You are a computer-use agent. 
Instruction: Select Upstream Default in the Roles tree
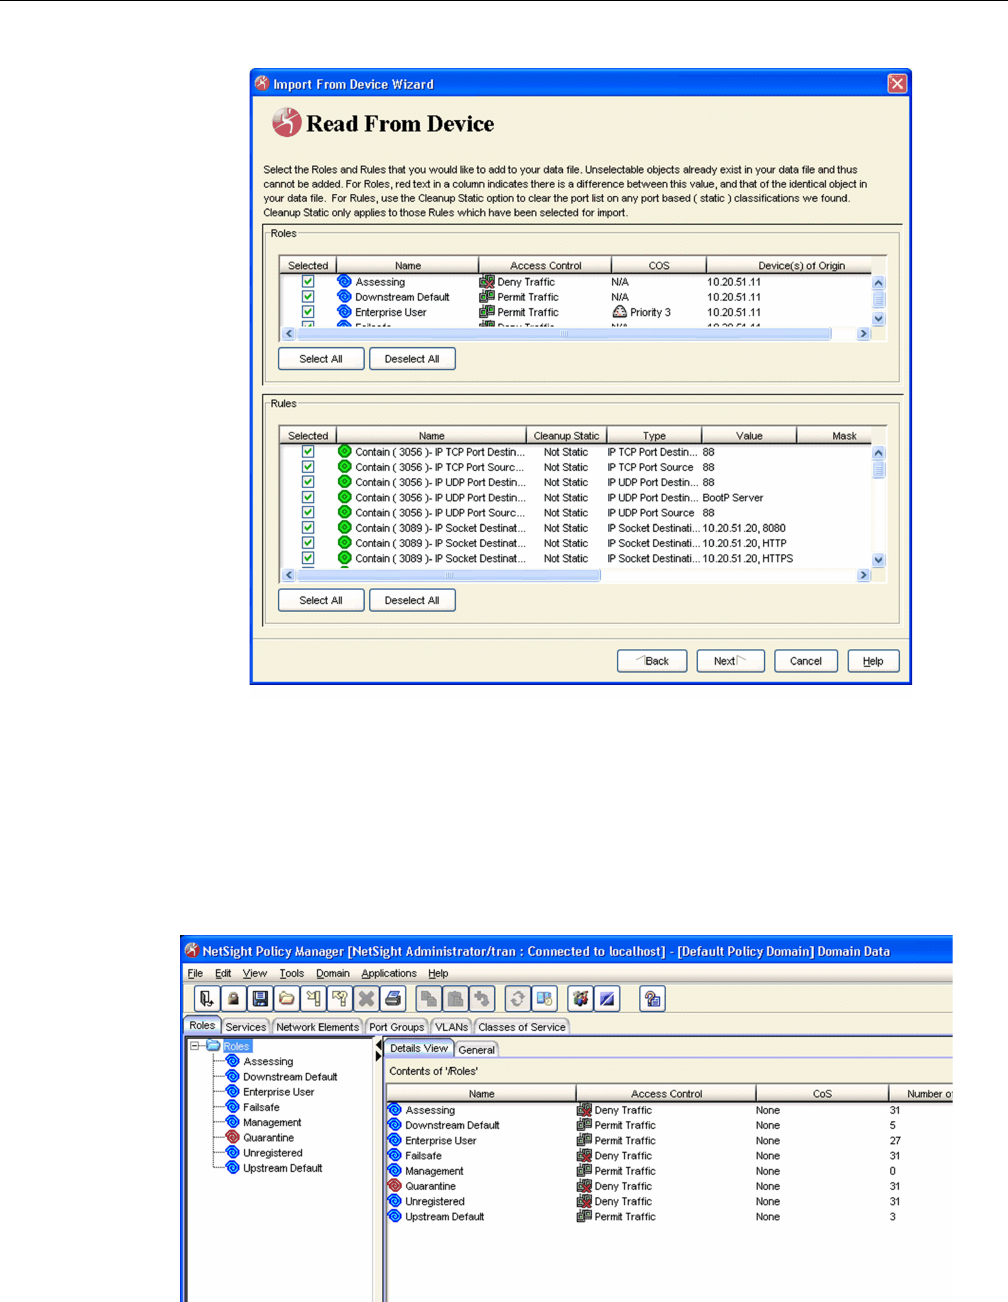283,1168
